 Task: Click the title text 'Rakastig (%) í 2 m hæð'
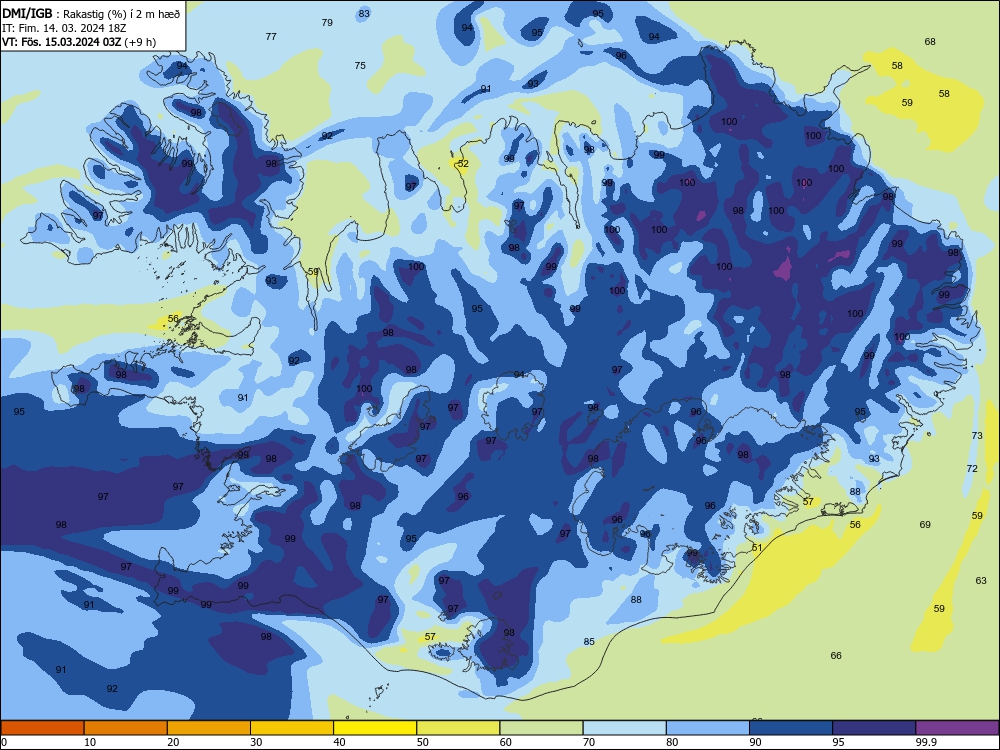122,14
